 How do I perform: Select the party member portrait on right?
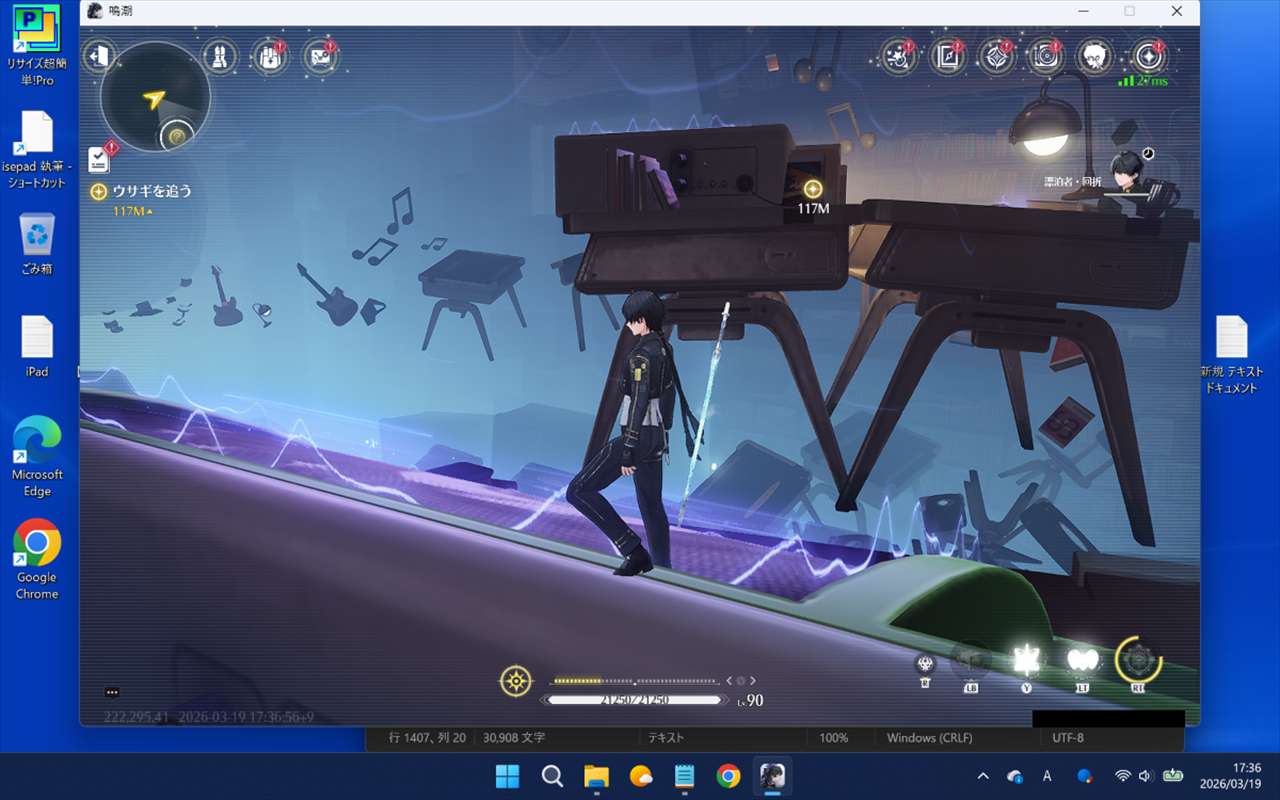[x=1130, y=171]
